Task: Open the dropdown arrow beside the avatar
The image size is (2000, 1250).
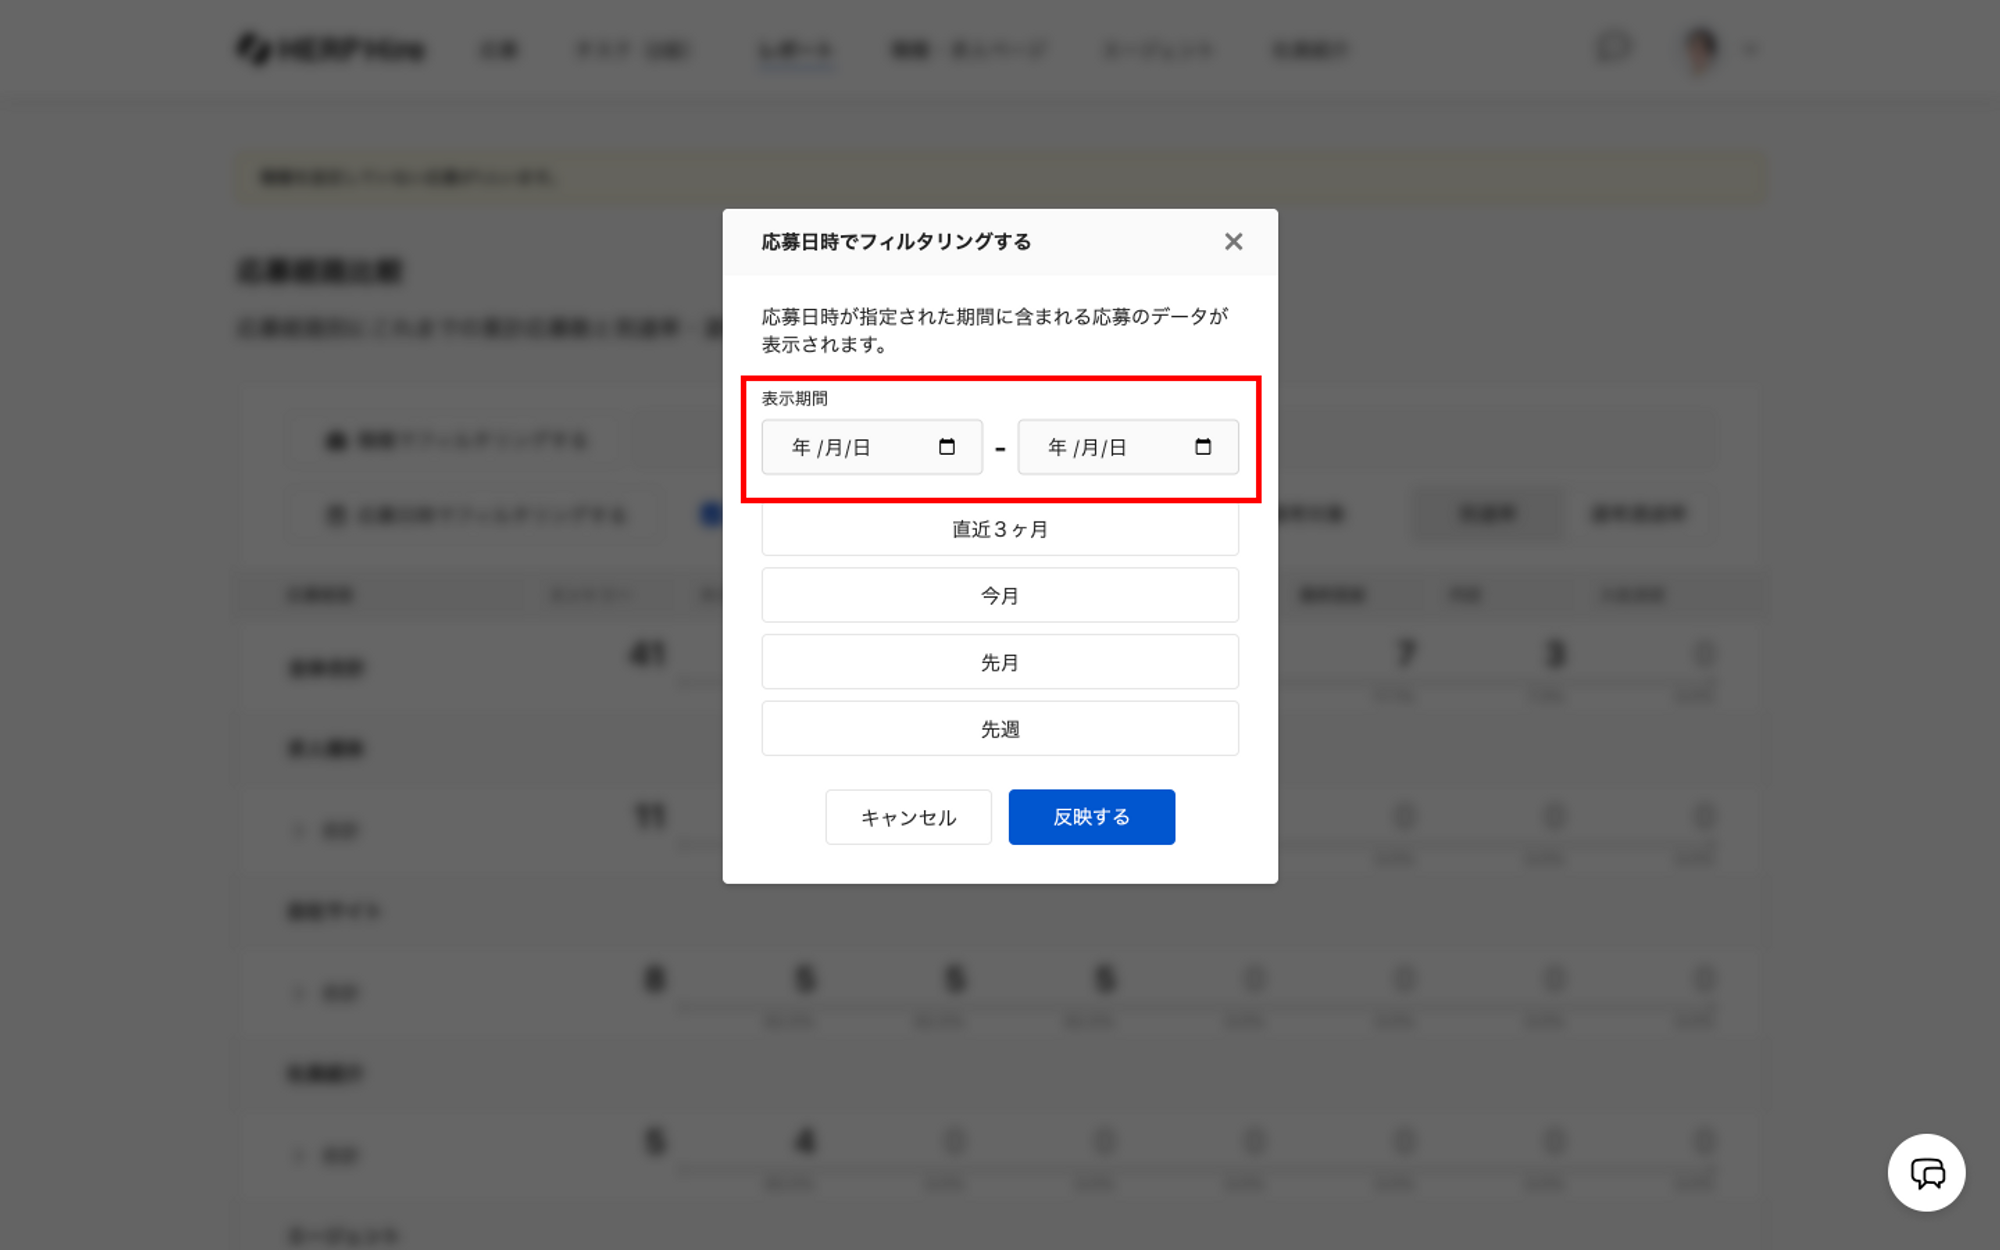Action: [x=1750, y=49]
